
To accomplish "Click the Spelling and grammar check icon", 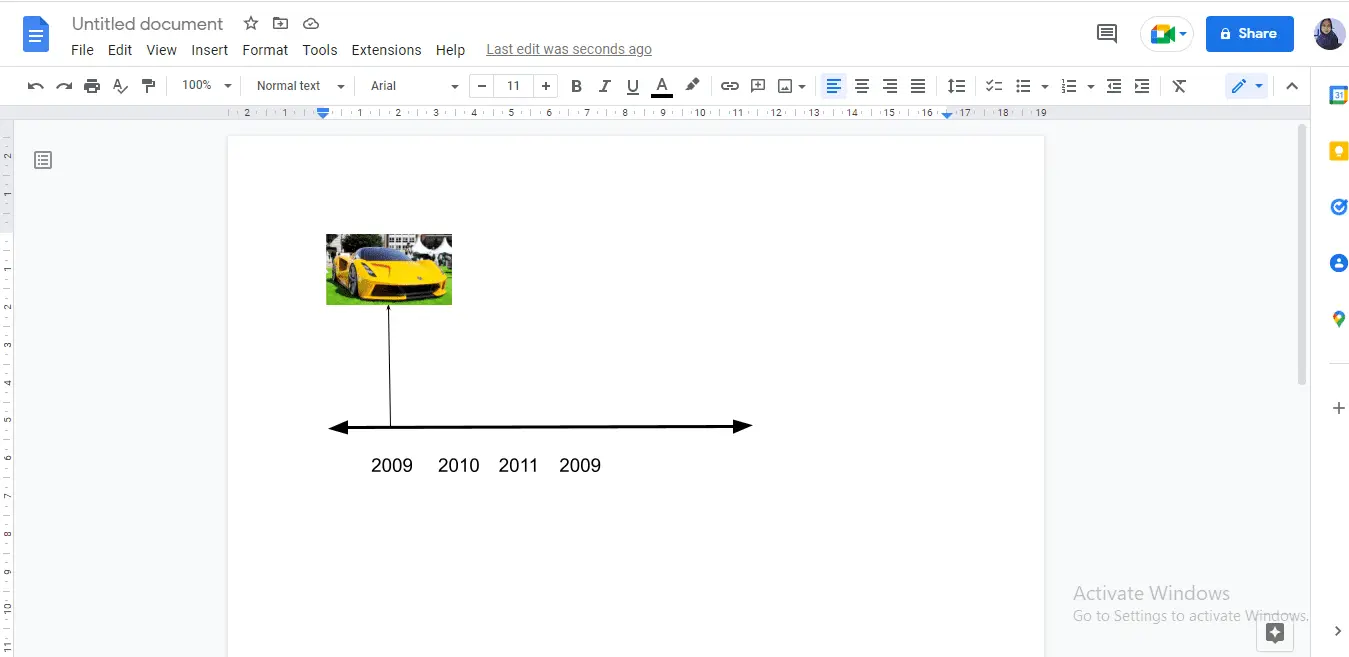I will click(120, 85).
